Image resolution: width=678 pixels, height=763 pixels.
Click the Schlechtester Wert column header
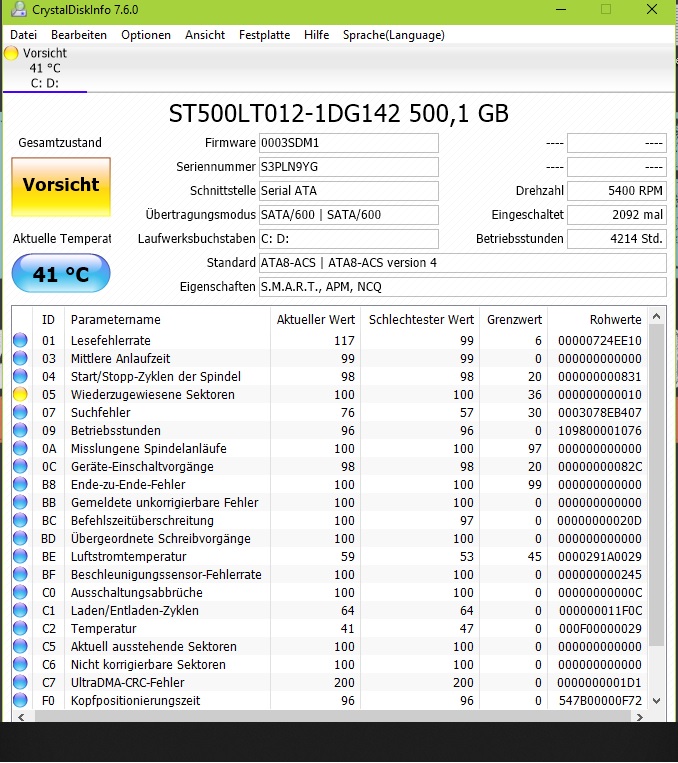tap(420, 320)
